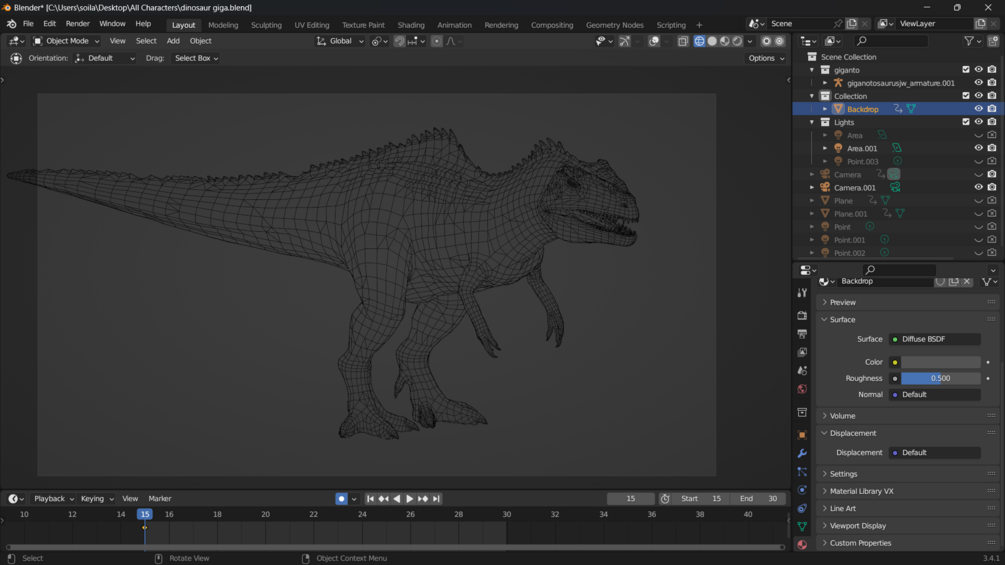The width and height of the screenshot is (1005, 565).
Task: Toggle auto keying record button
Action: click(341, 498)
